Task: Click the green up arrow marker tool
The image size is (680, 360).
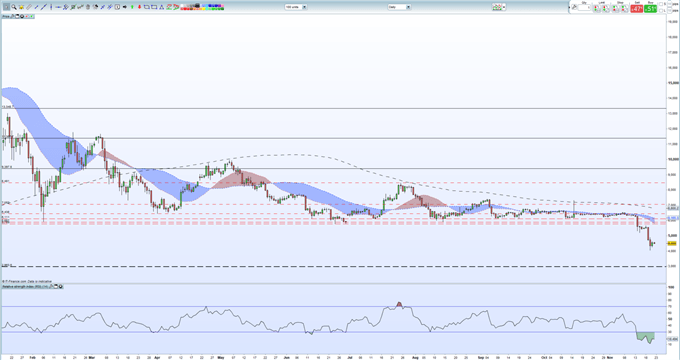Action: (132, 7)
